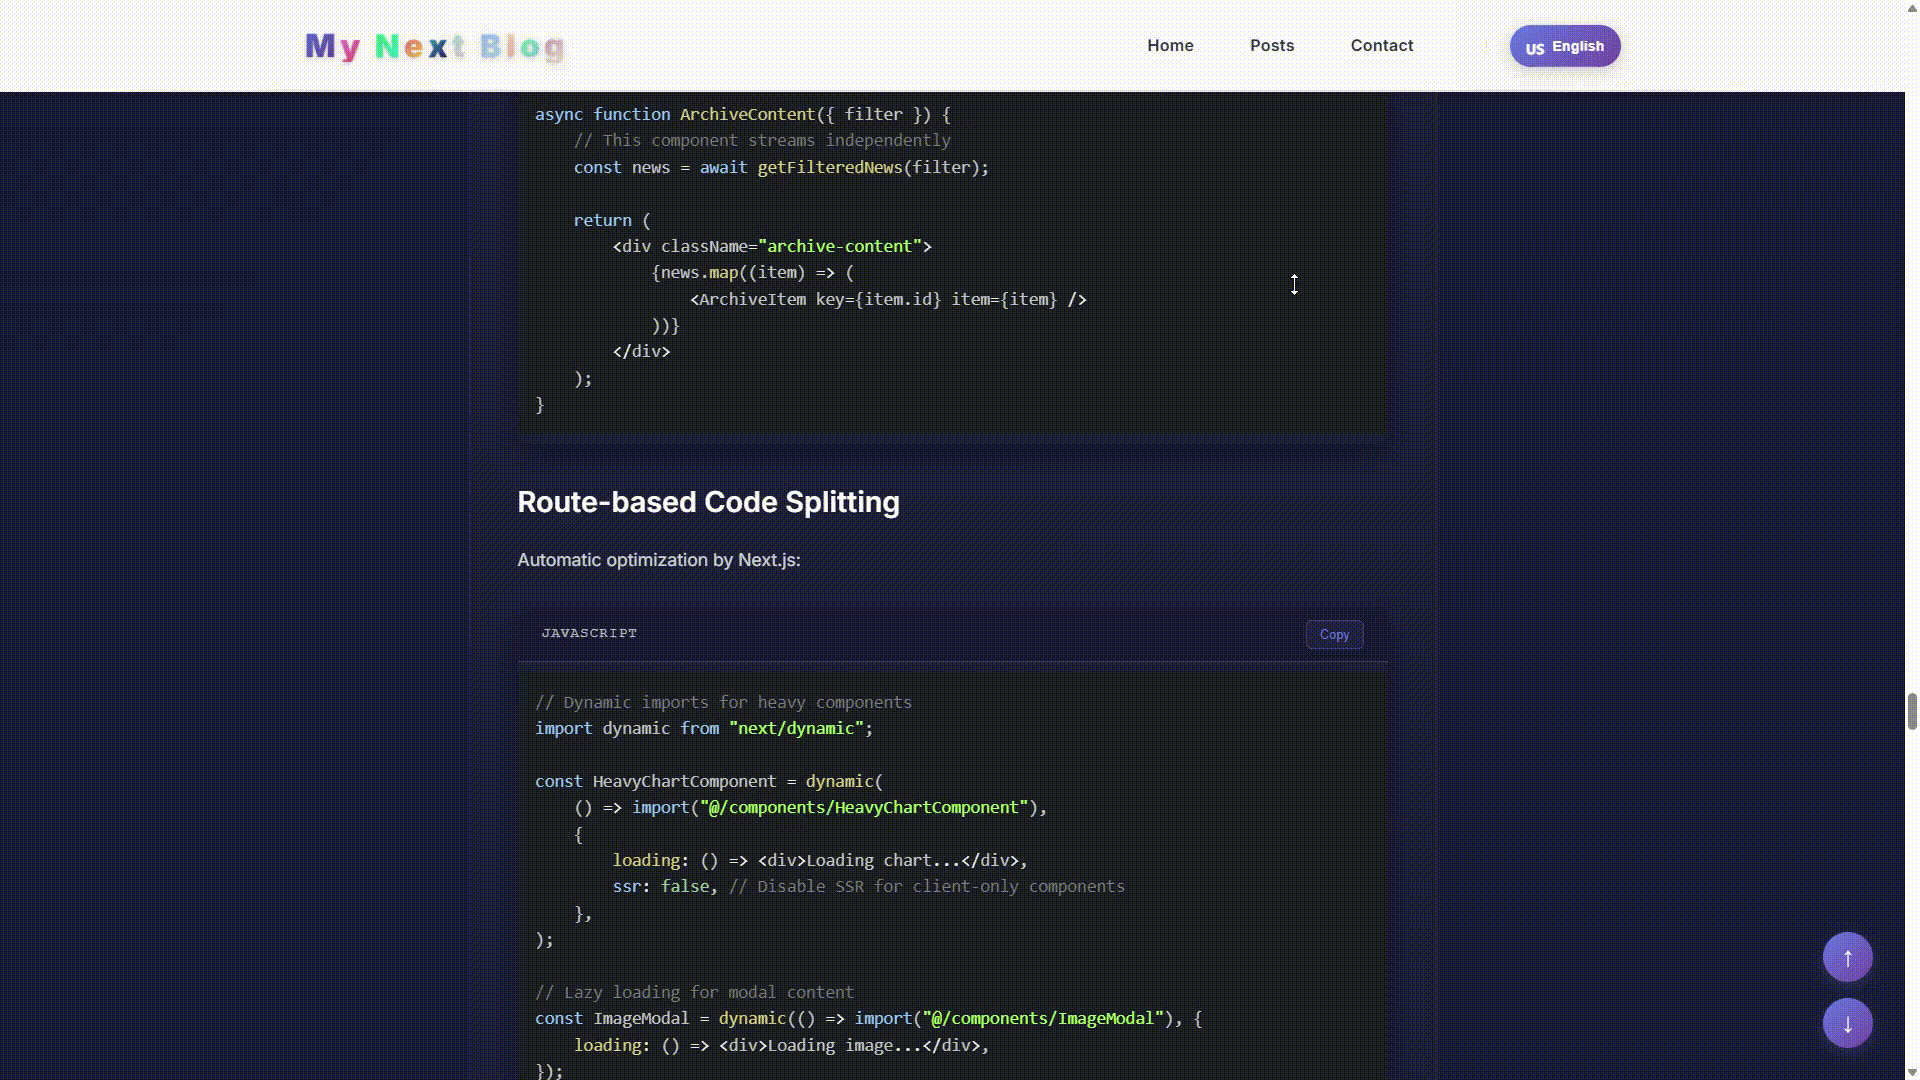The image size is (1920, 1080).
Task: Click the scroll-to-bottom floating arrow button
Action: 1848,1023
